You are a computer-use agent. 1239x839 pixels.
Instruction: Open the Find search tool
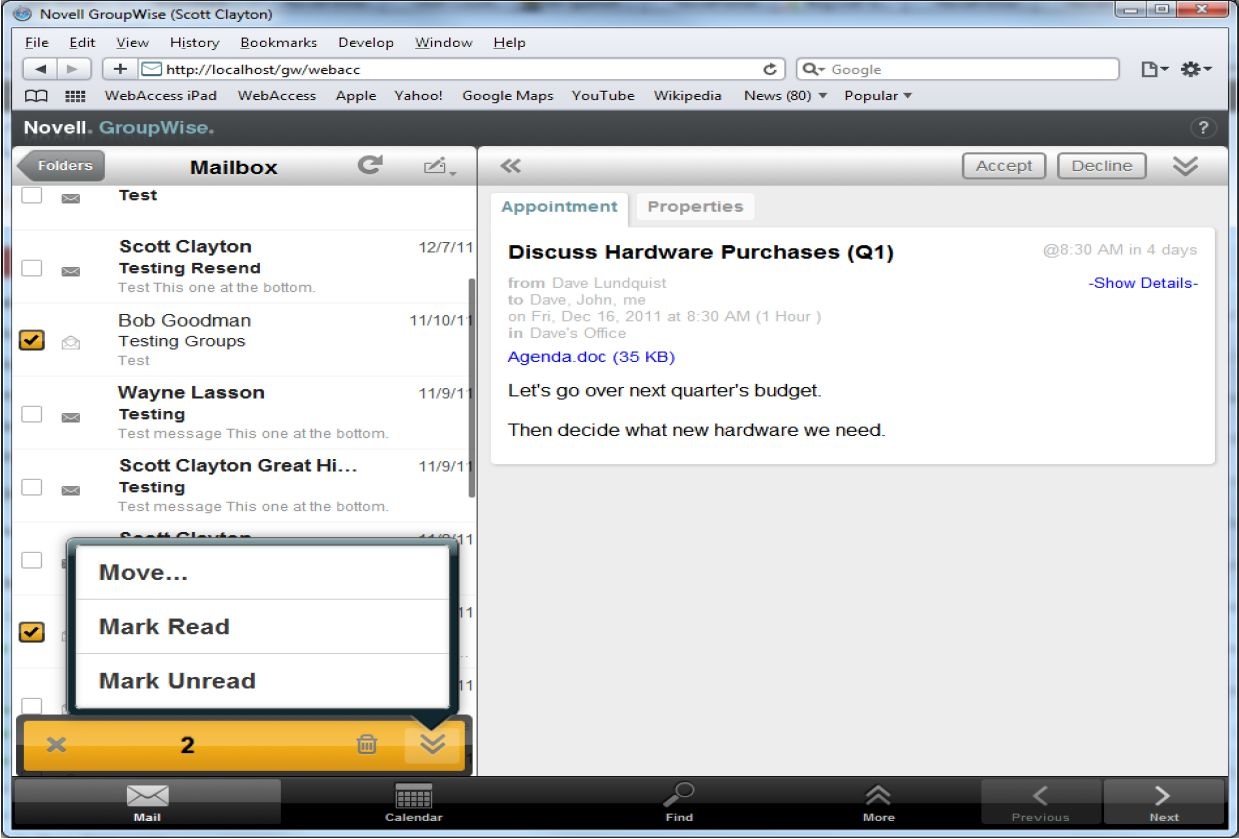pyautogui.click(x=679, y=802)
